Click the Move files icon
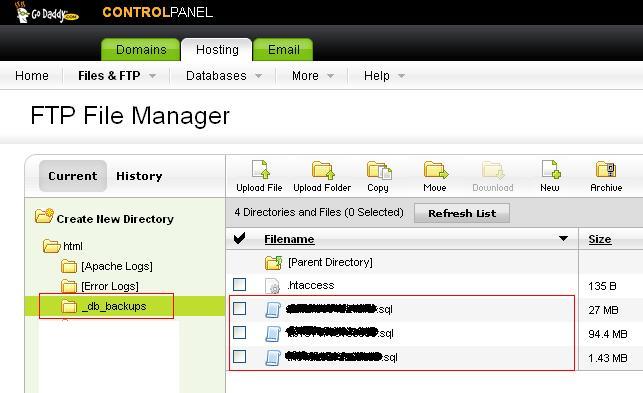 (436, 170)
